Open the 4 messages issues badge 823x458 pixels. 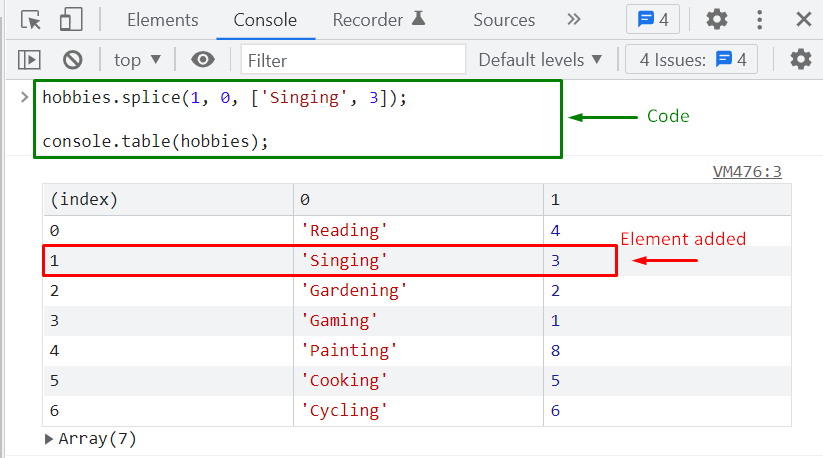point(653,19)
